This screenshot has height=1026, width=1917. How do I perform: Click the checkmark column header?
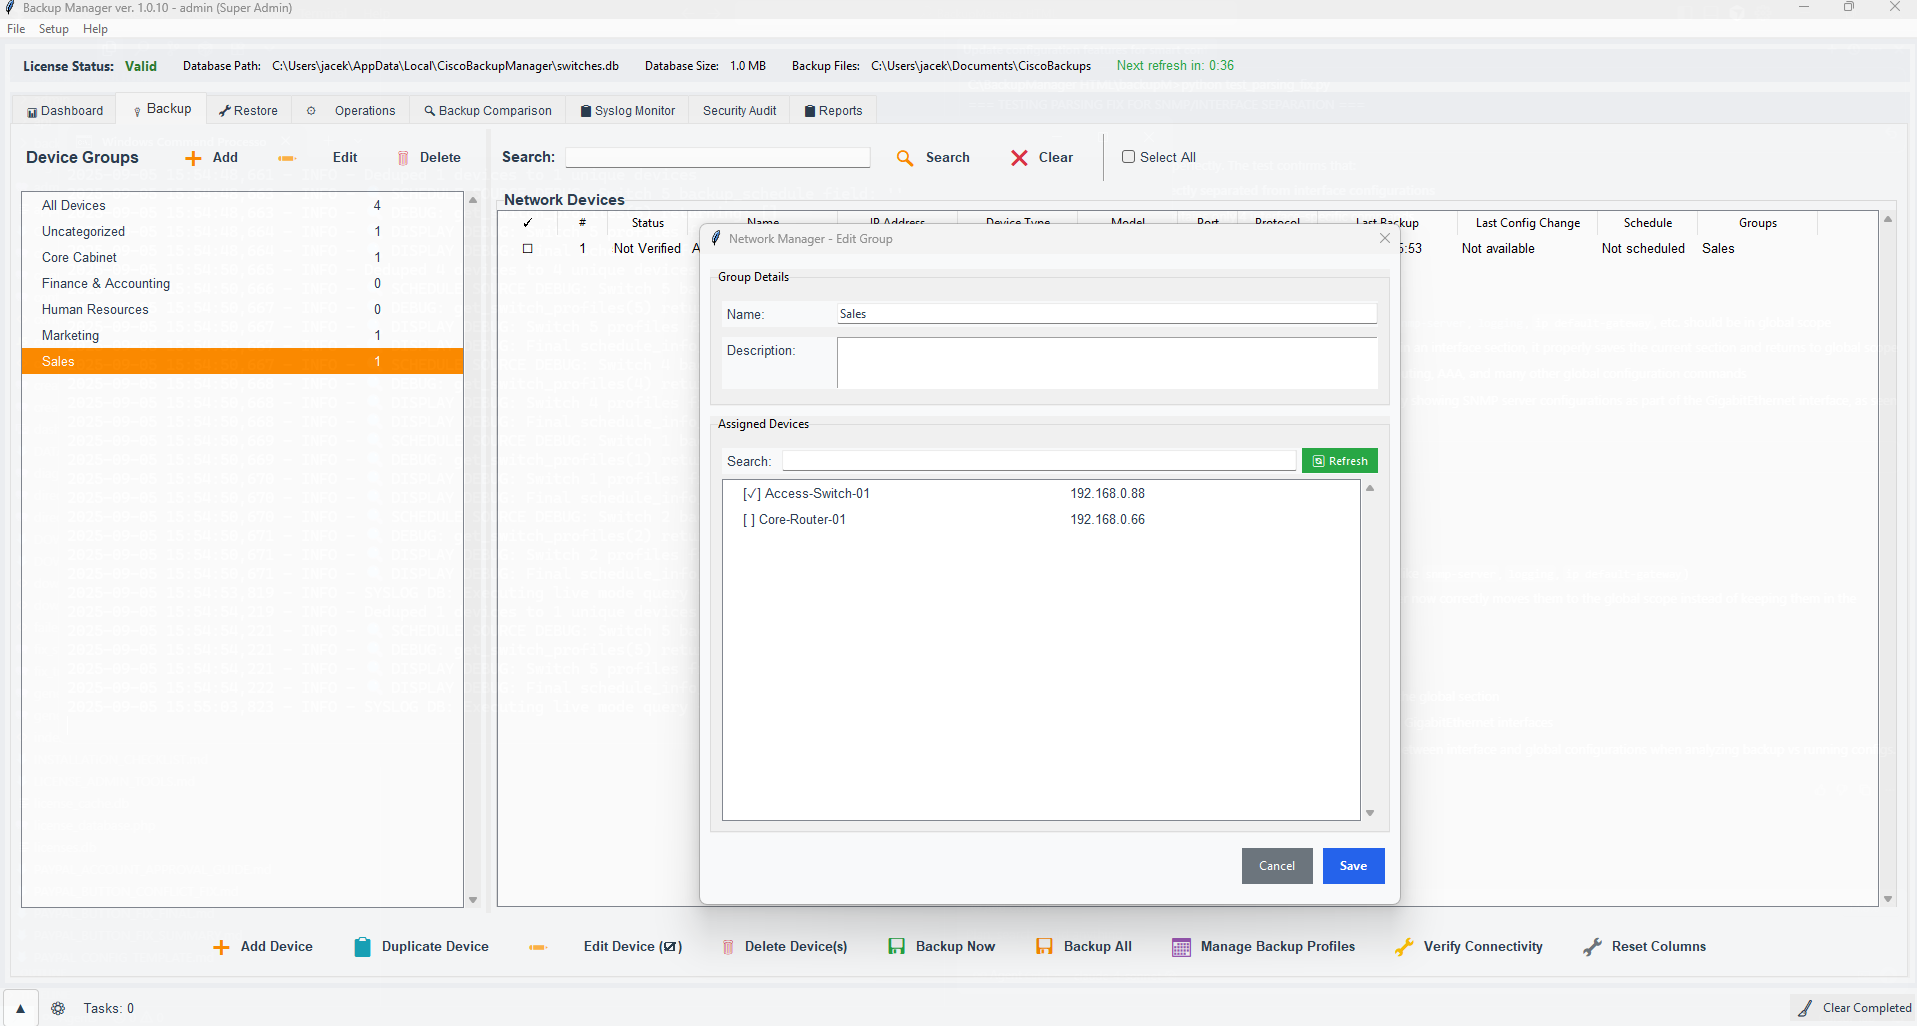528,223
